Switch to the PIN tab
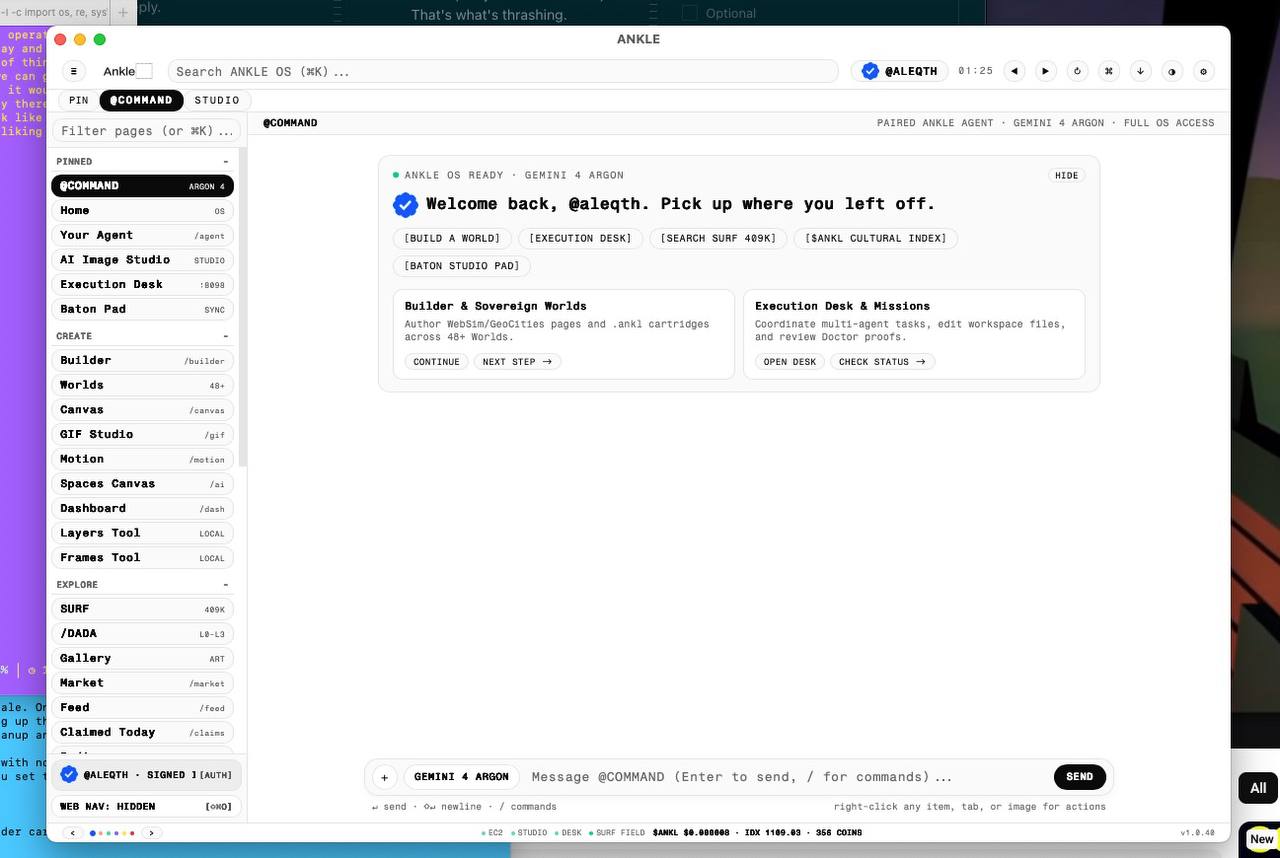 click(79, 100)
